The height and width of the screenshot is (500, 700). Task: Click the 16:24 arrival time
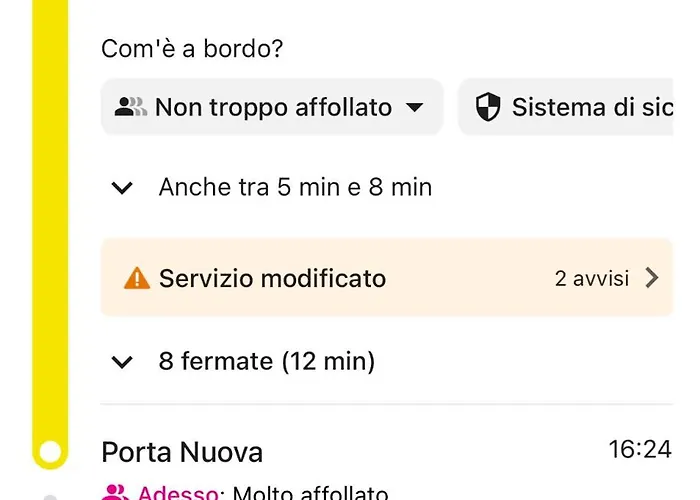coord(640,449)
